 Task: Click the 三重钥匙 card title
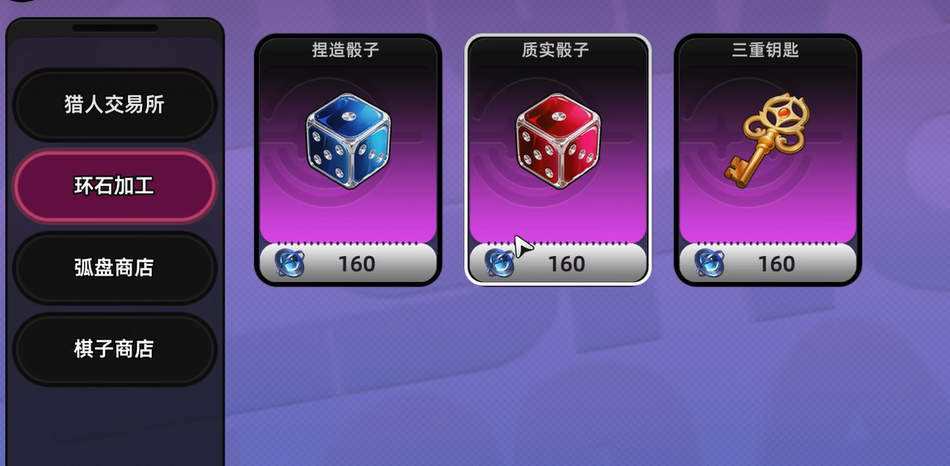pos(765,50)
